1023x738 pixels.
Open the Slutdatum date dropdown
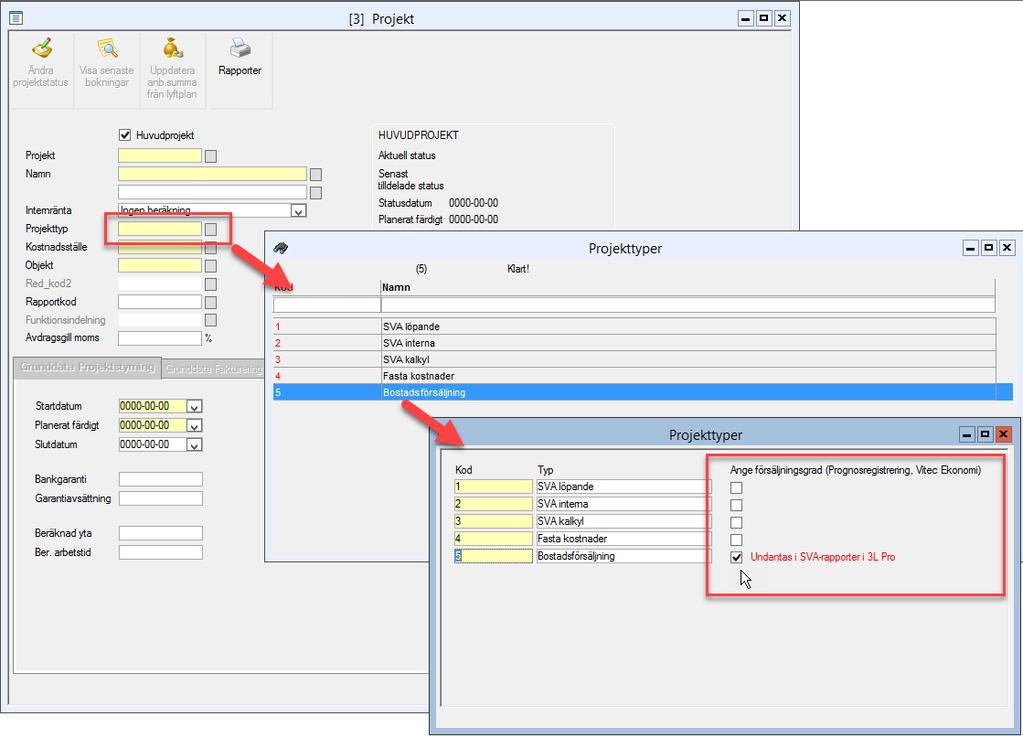tap(194, 445)
